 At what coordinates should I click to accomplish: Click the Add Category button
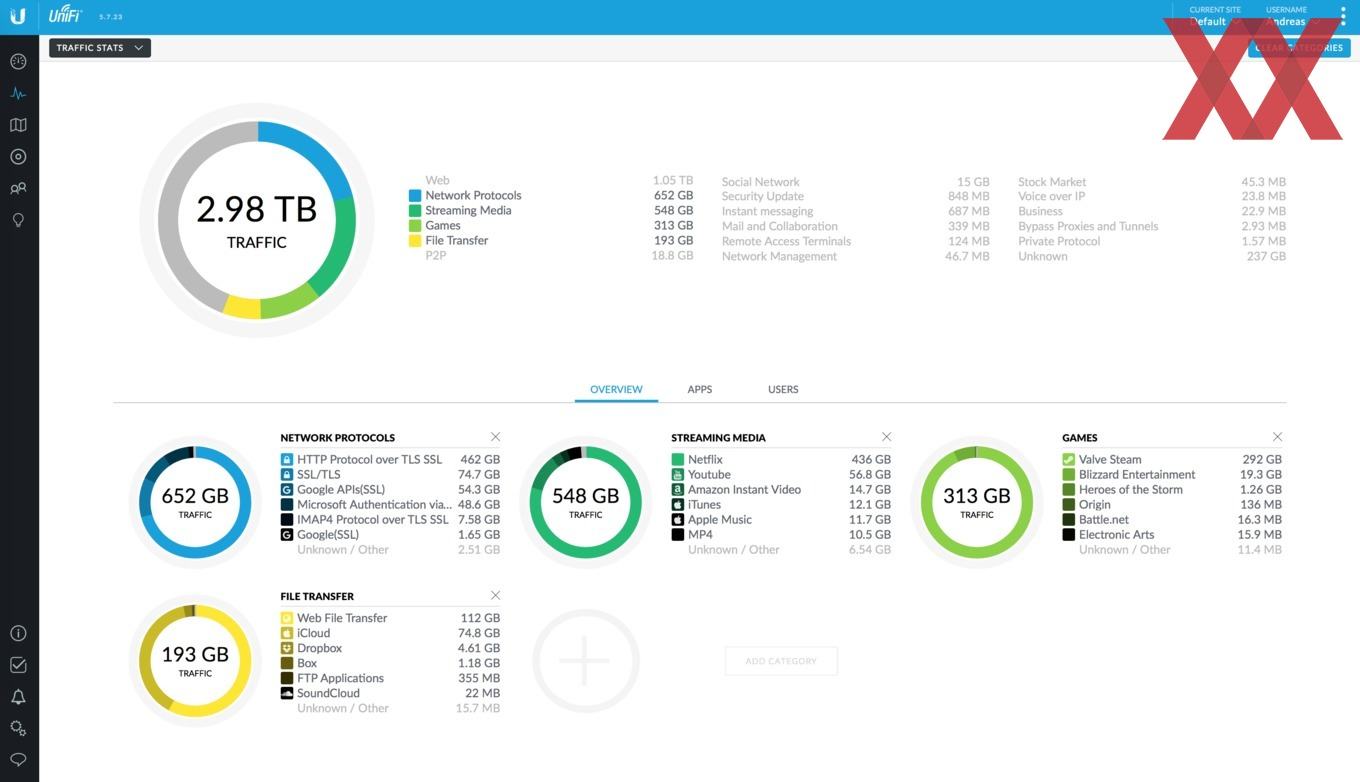(x=781, y=661)
